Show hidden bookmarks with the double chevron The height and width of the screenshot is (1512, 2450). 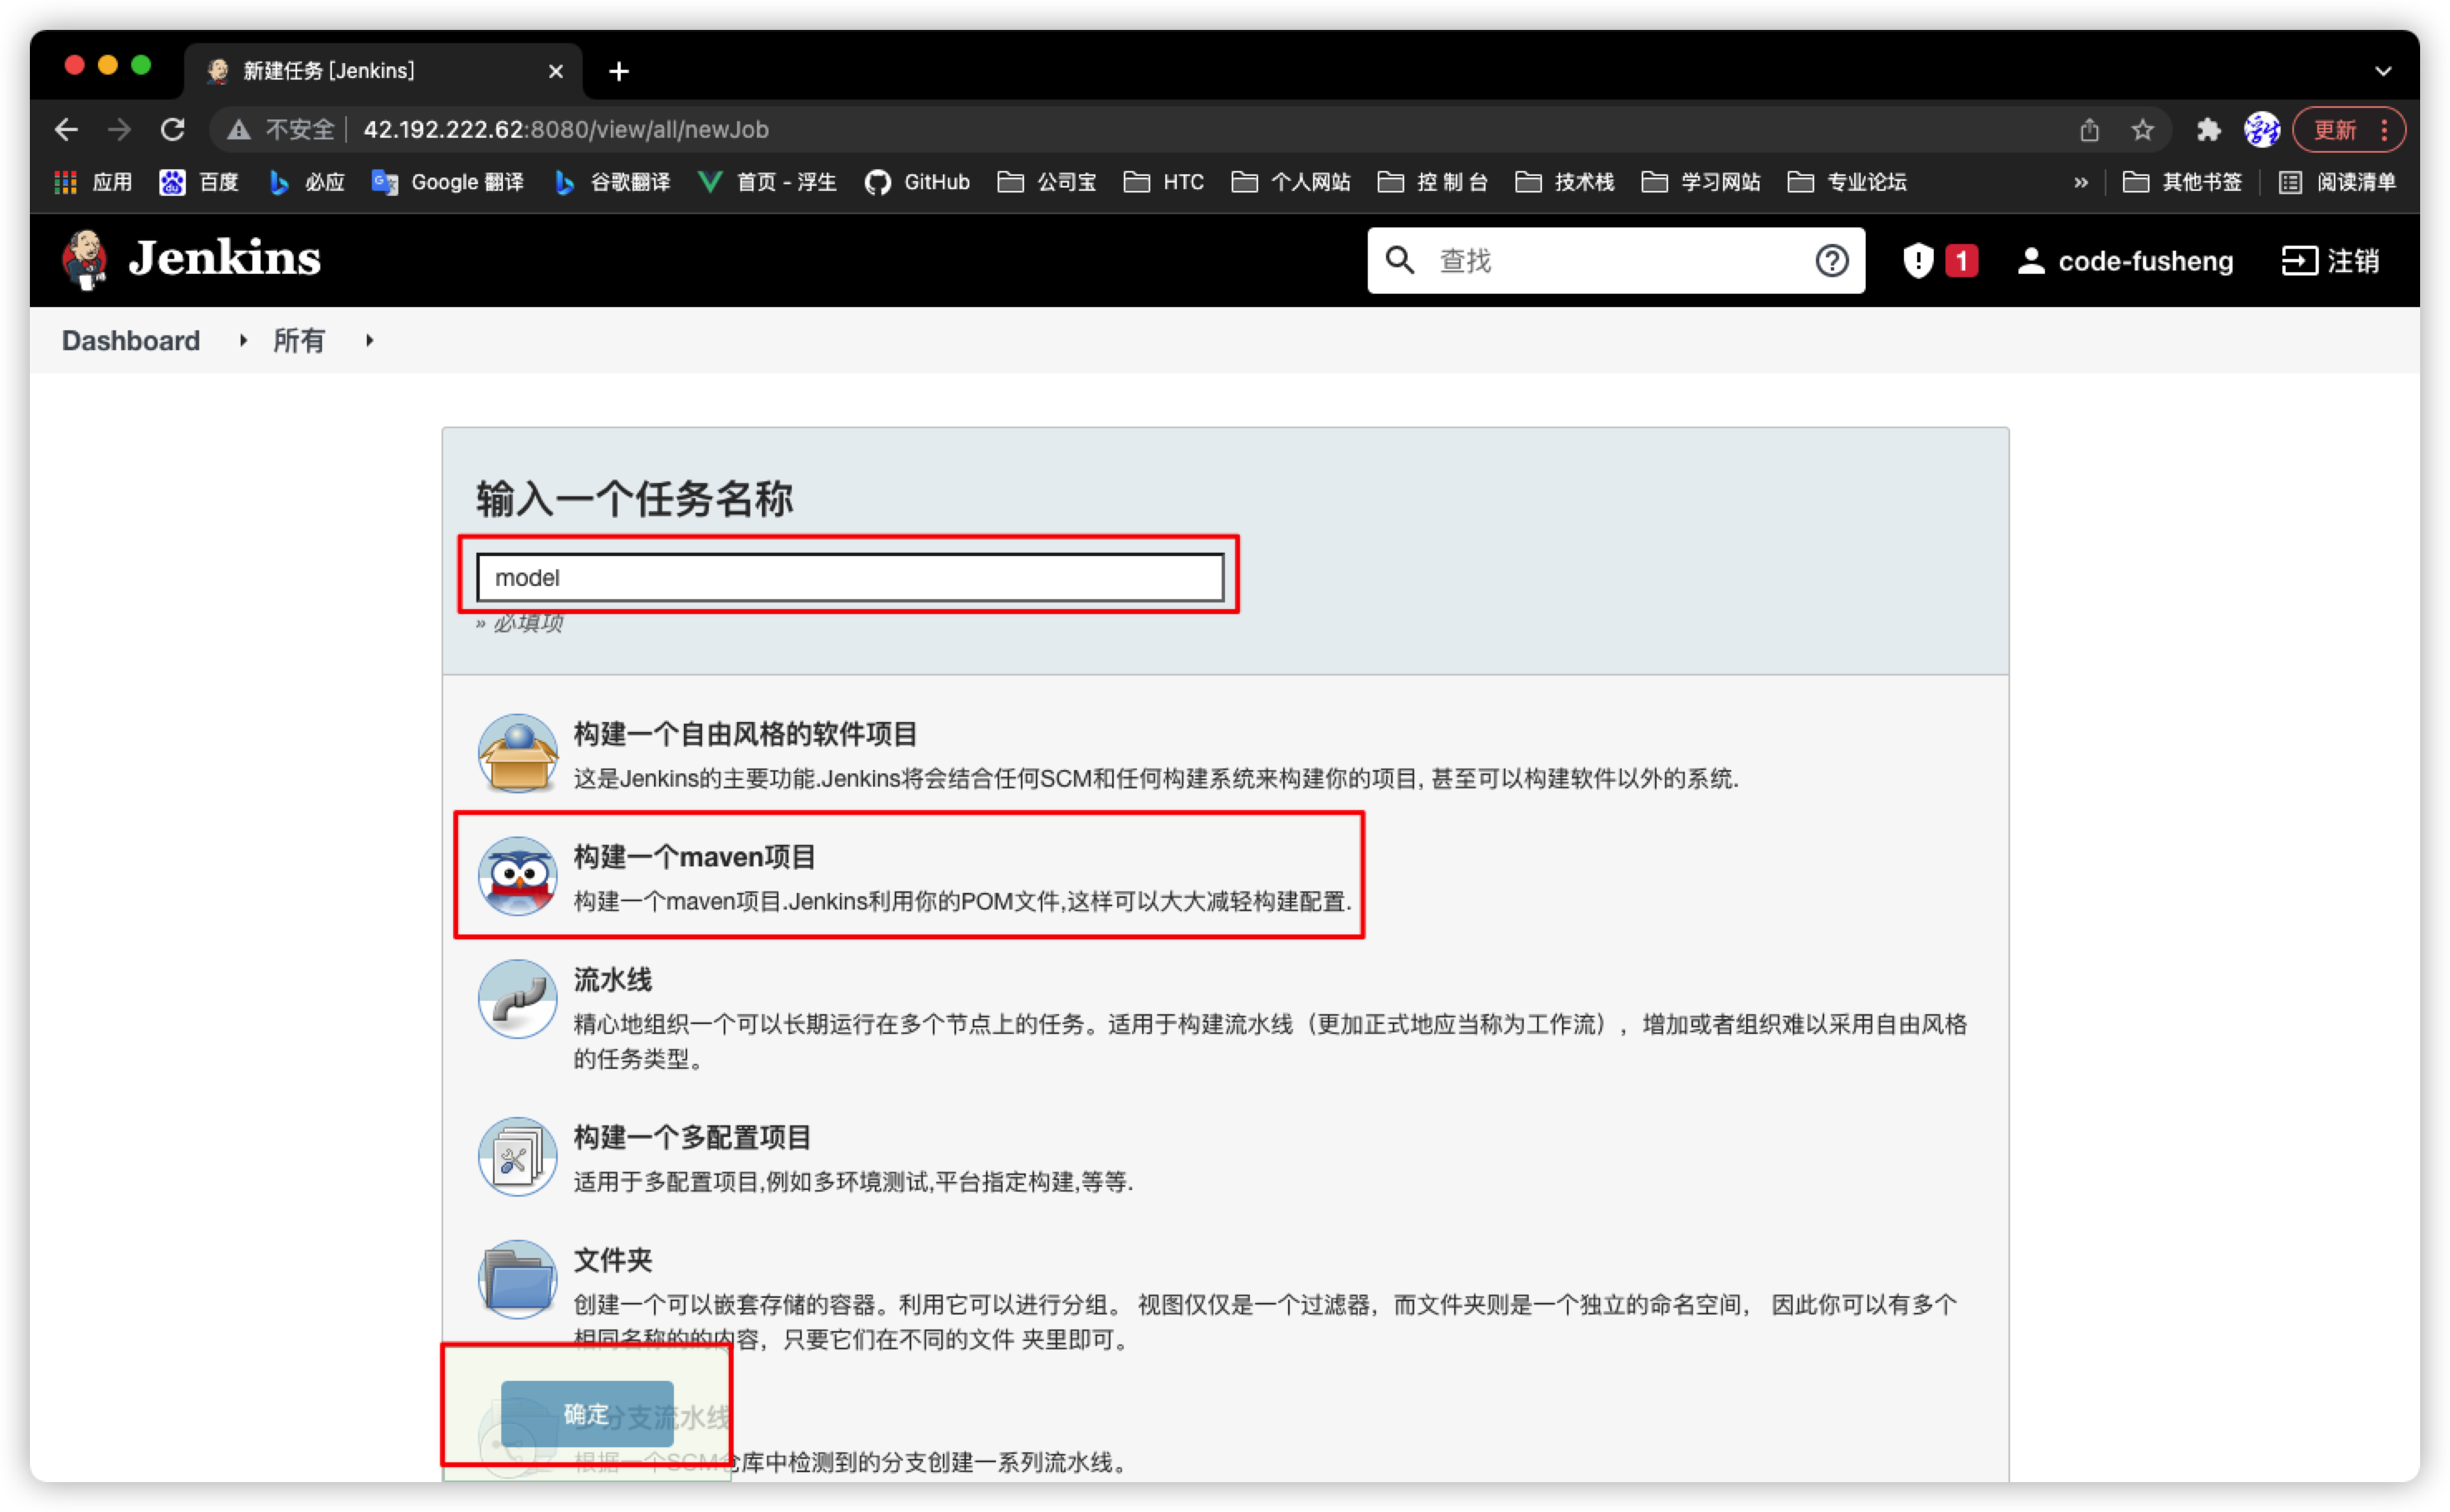pyautogui.click(x=2080, y=182)
